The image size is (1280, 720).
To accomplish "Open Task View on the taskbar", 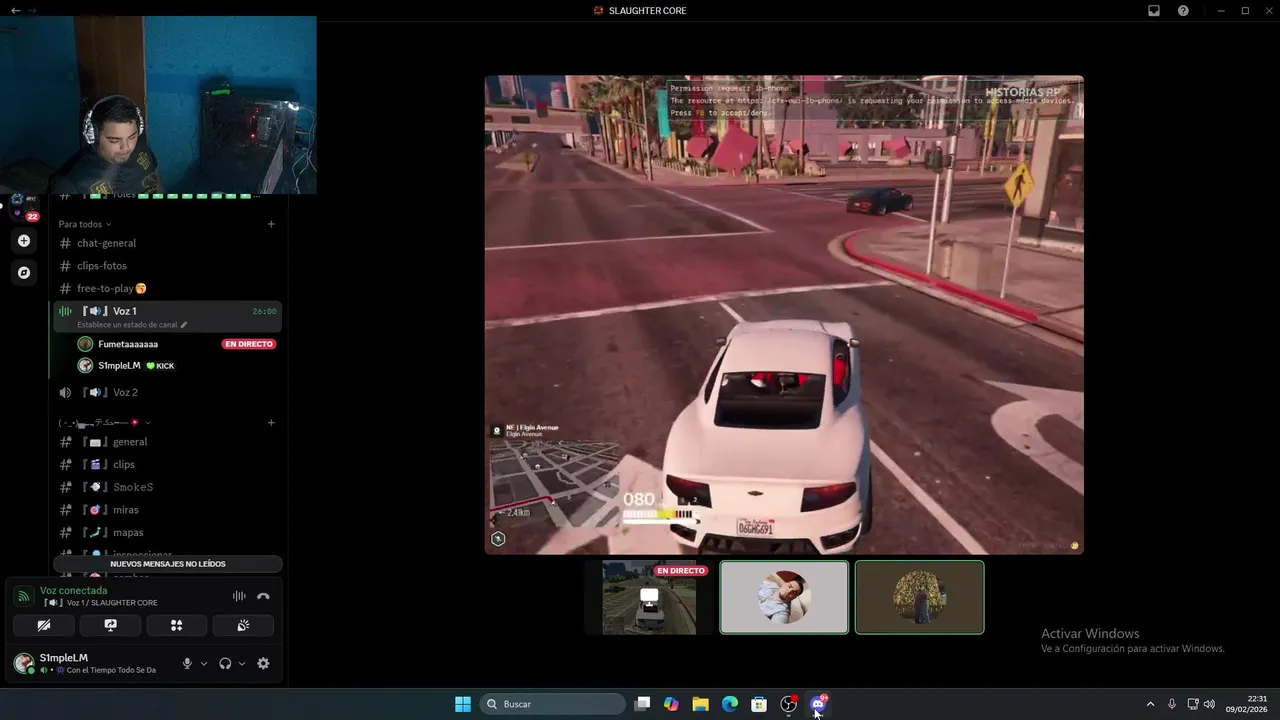I will (x=643, y=704).
